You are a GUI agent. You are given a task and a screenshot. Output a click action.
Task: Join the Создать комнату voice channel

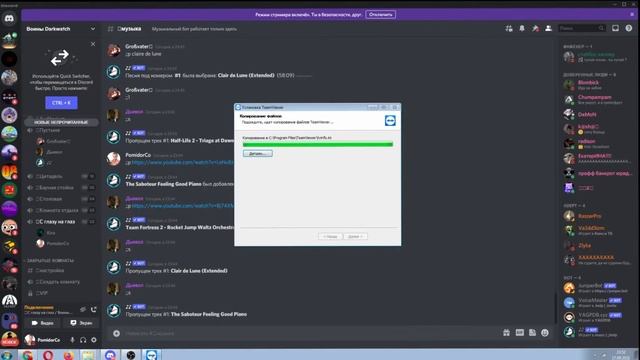(x=60, y=282)
